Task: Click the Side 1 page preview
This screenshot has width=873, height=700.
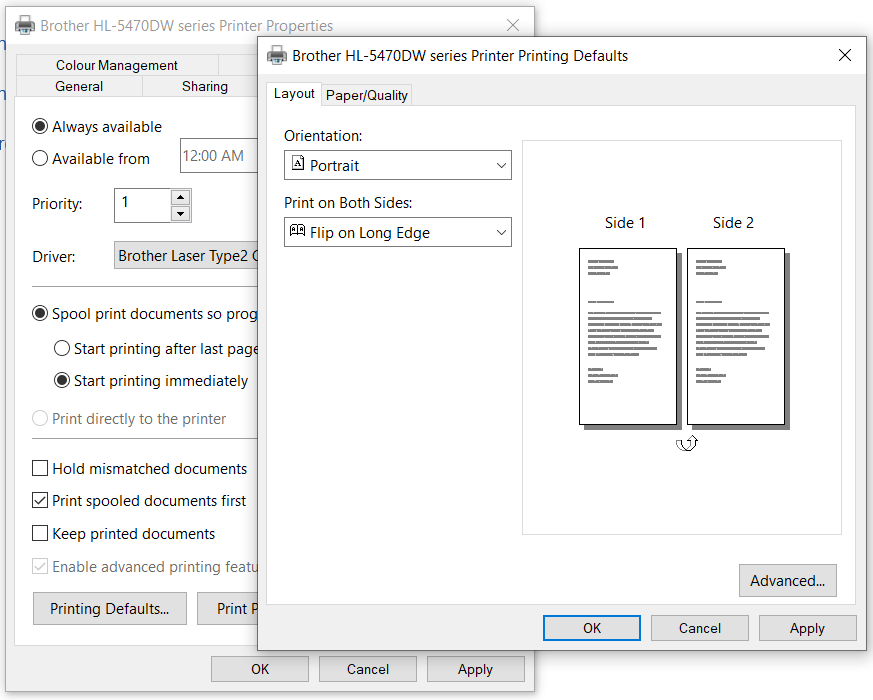Action: [627, 336]
